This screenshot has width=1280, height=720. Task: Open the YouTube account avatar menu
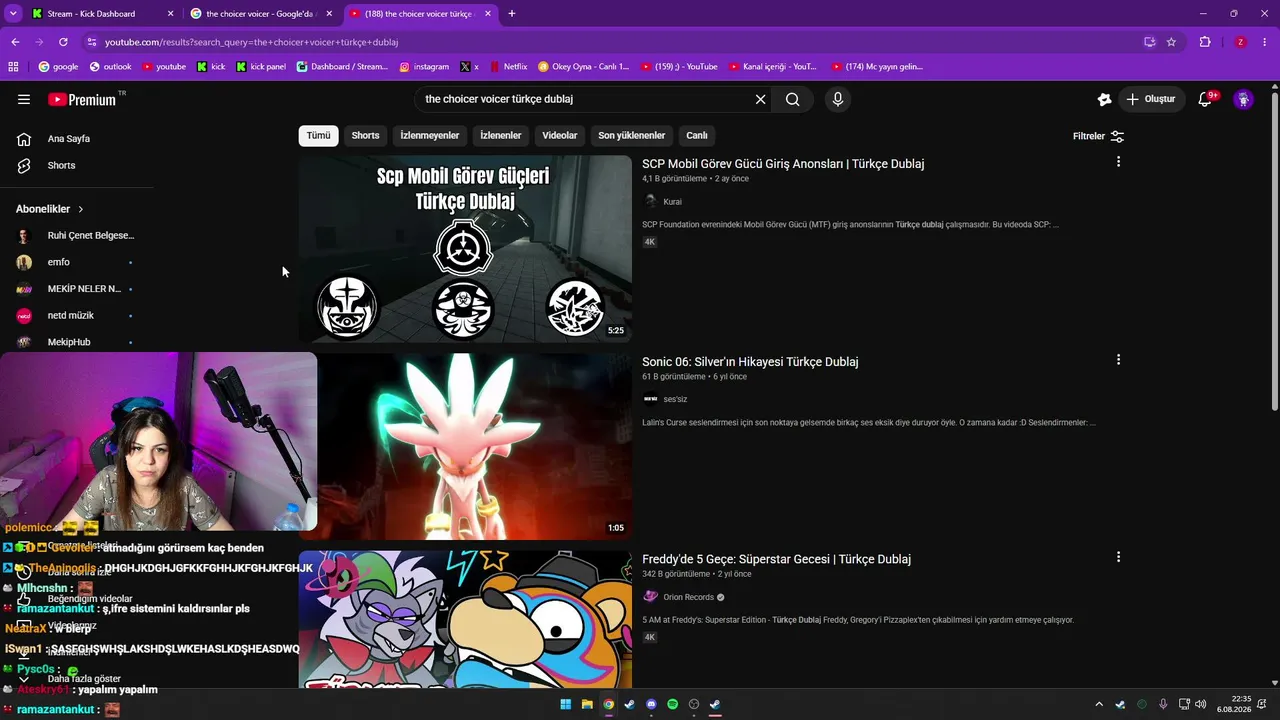tap(1243, 99)
